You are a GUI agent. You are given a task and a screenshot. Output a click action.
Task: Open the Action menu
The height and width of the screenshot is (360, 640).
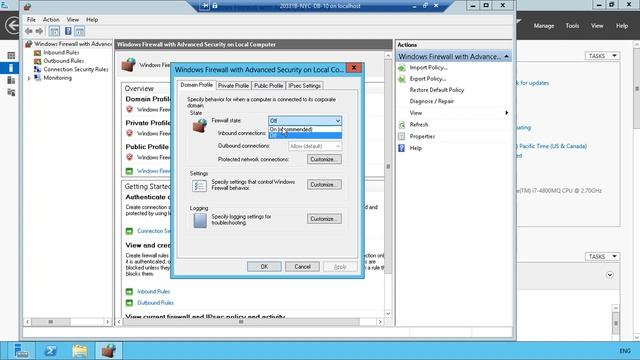(x=51, y=20)
